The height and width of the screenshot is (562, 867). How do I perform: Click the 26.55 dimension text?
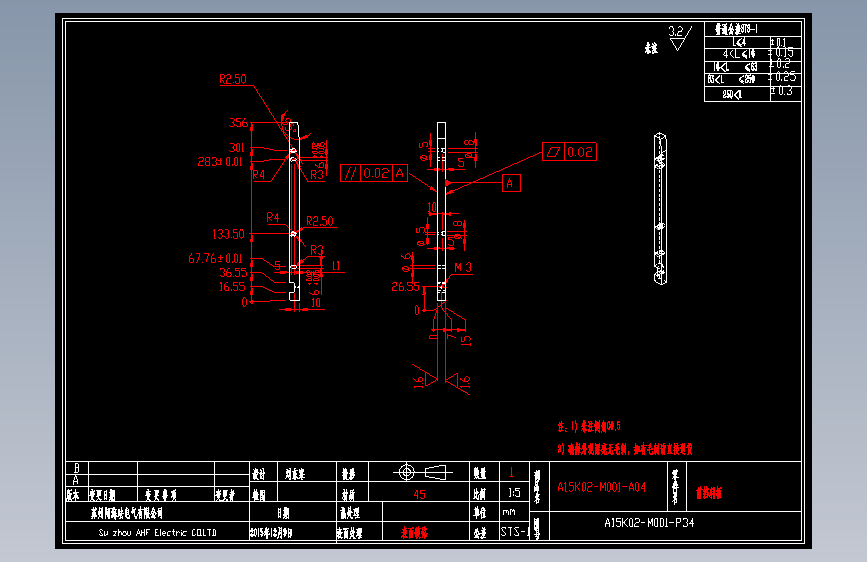click(406, 287)
